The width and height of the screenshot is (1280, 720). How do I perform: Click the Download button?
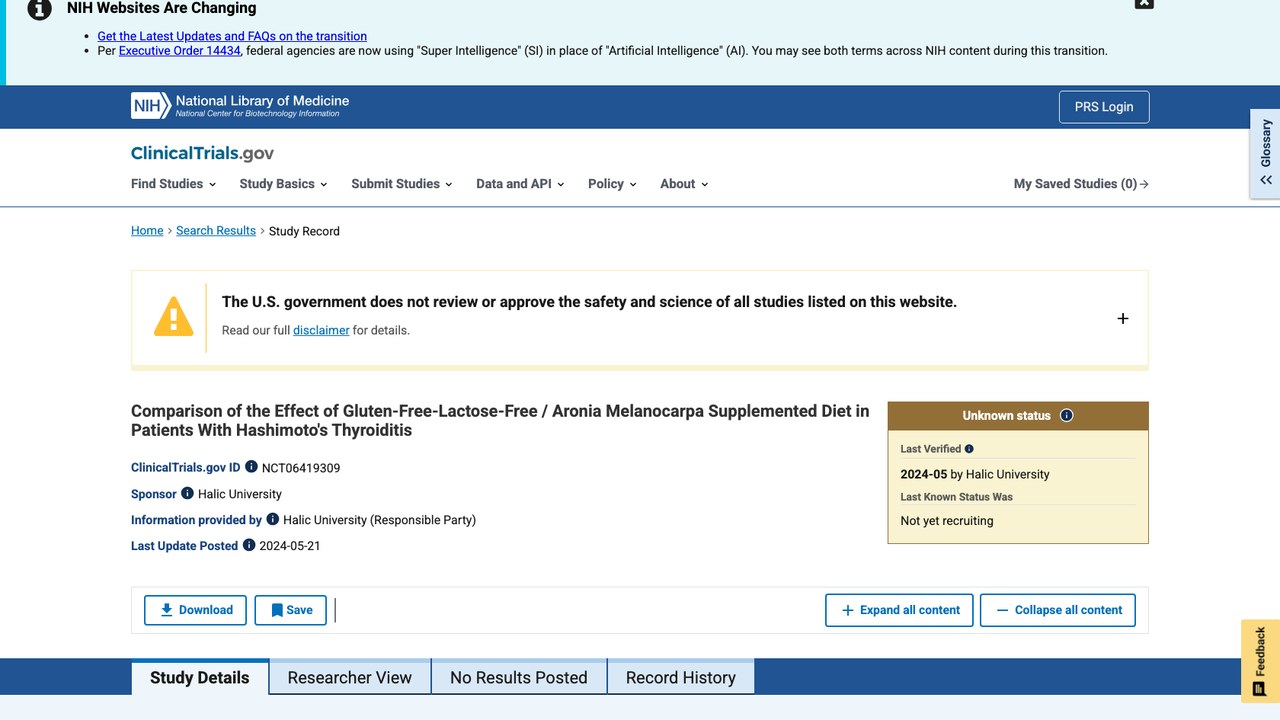pos(196,610)
